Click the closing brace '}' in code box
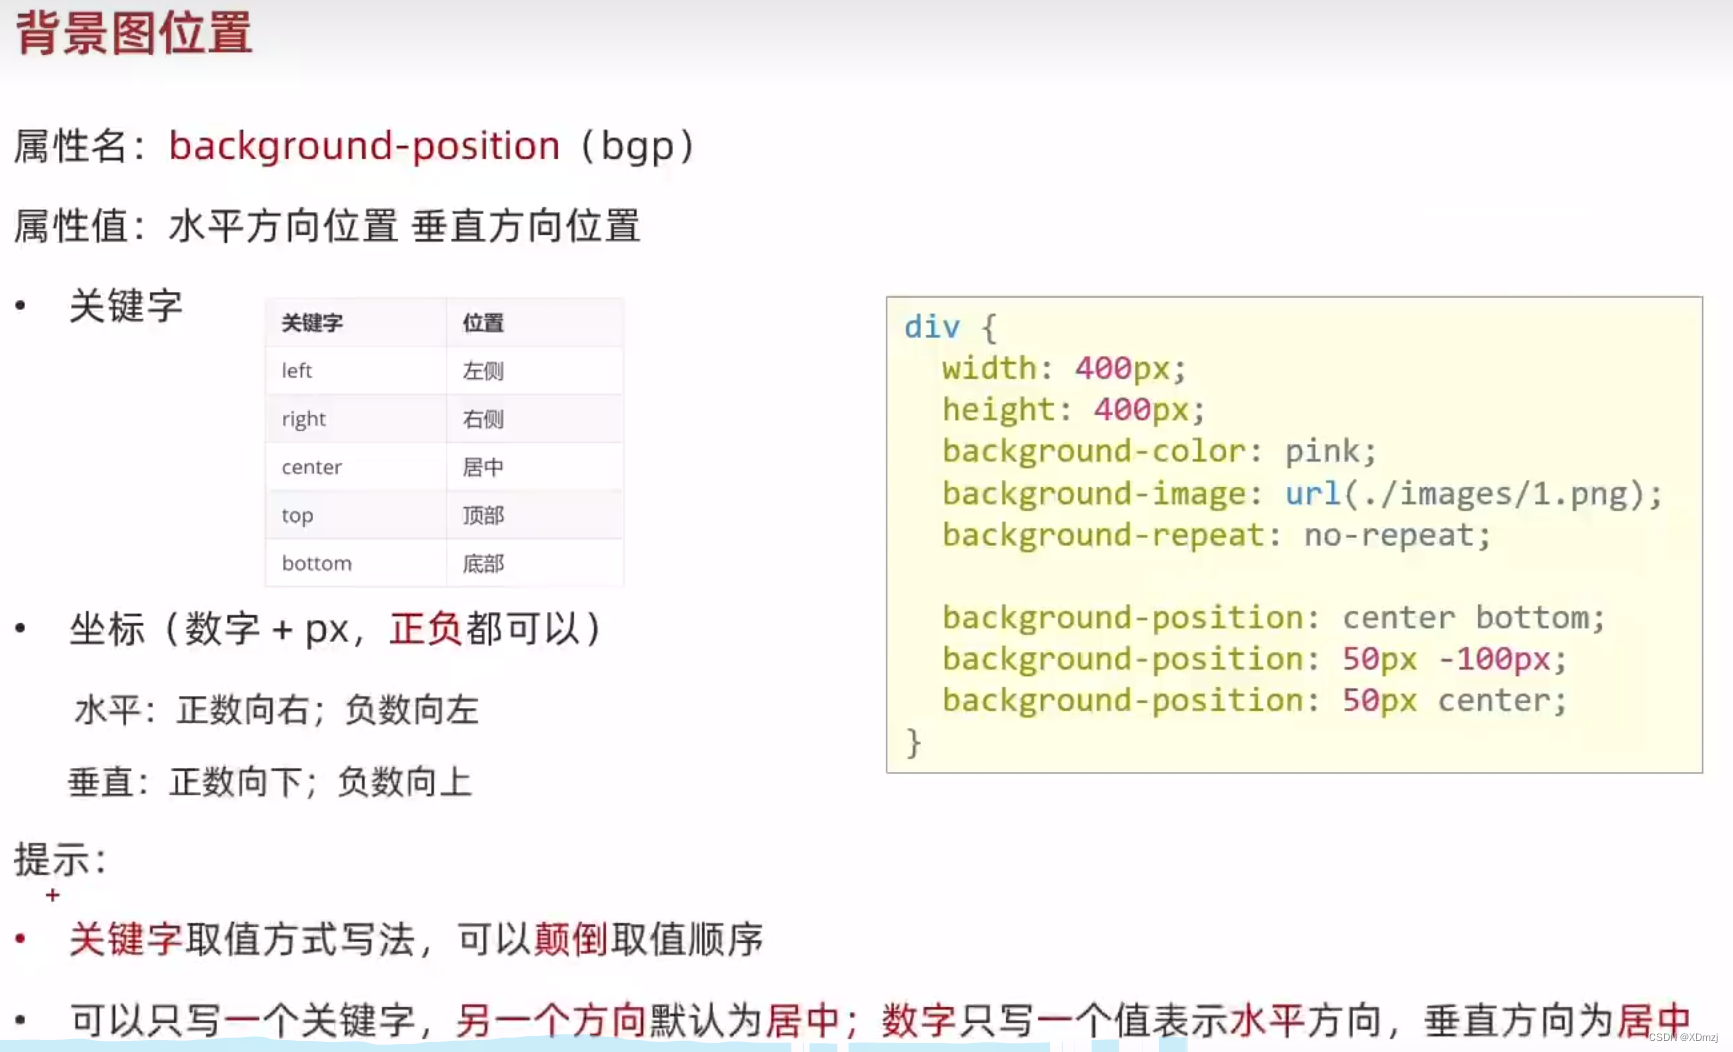 click(913, 742)
